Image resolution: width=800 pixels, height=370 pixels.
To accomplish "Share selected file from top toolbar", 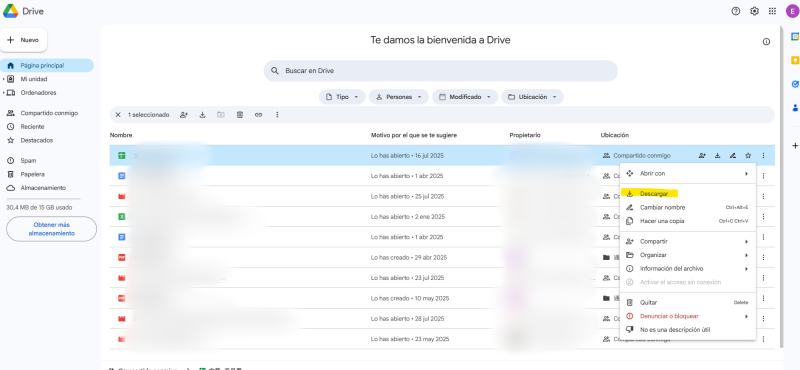I will pyautogui.click(x=184, y=115).
